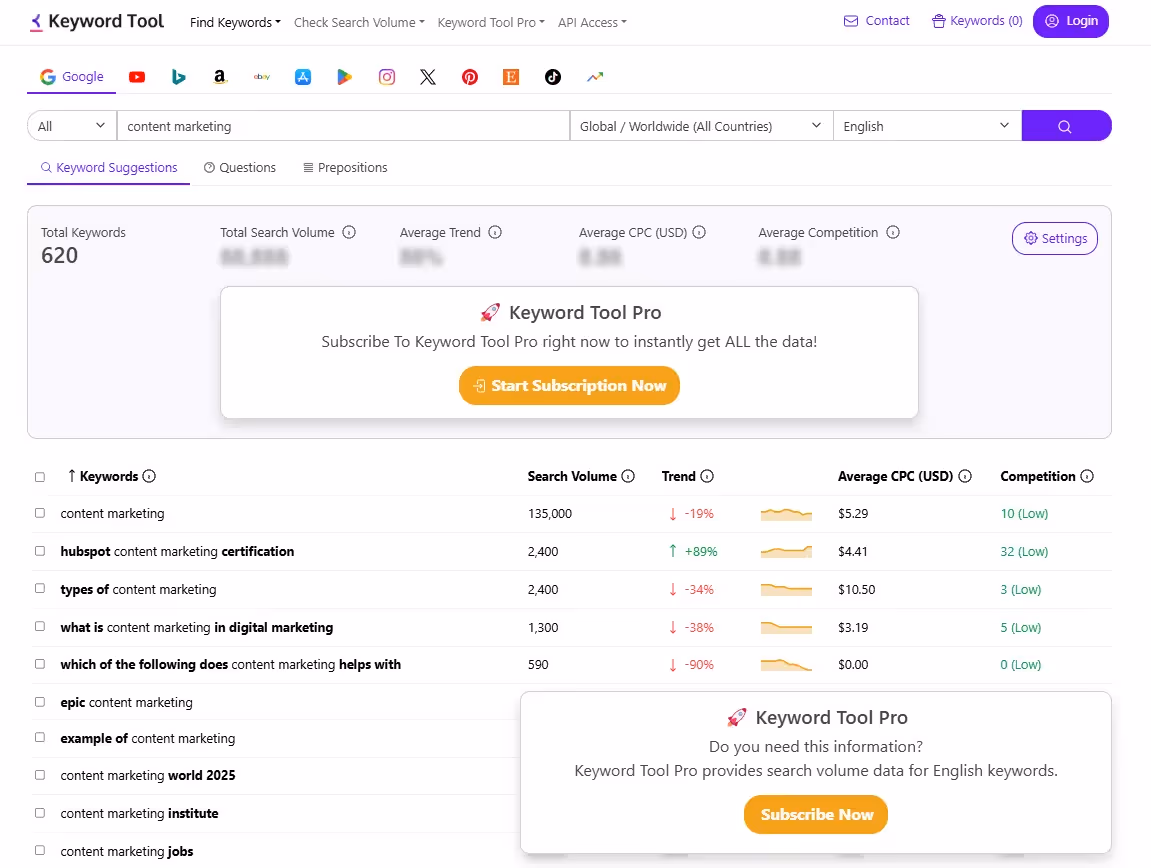Open the Settings button

point(1055,238)
